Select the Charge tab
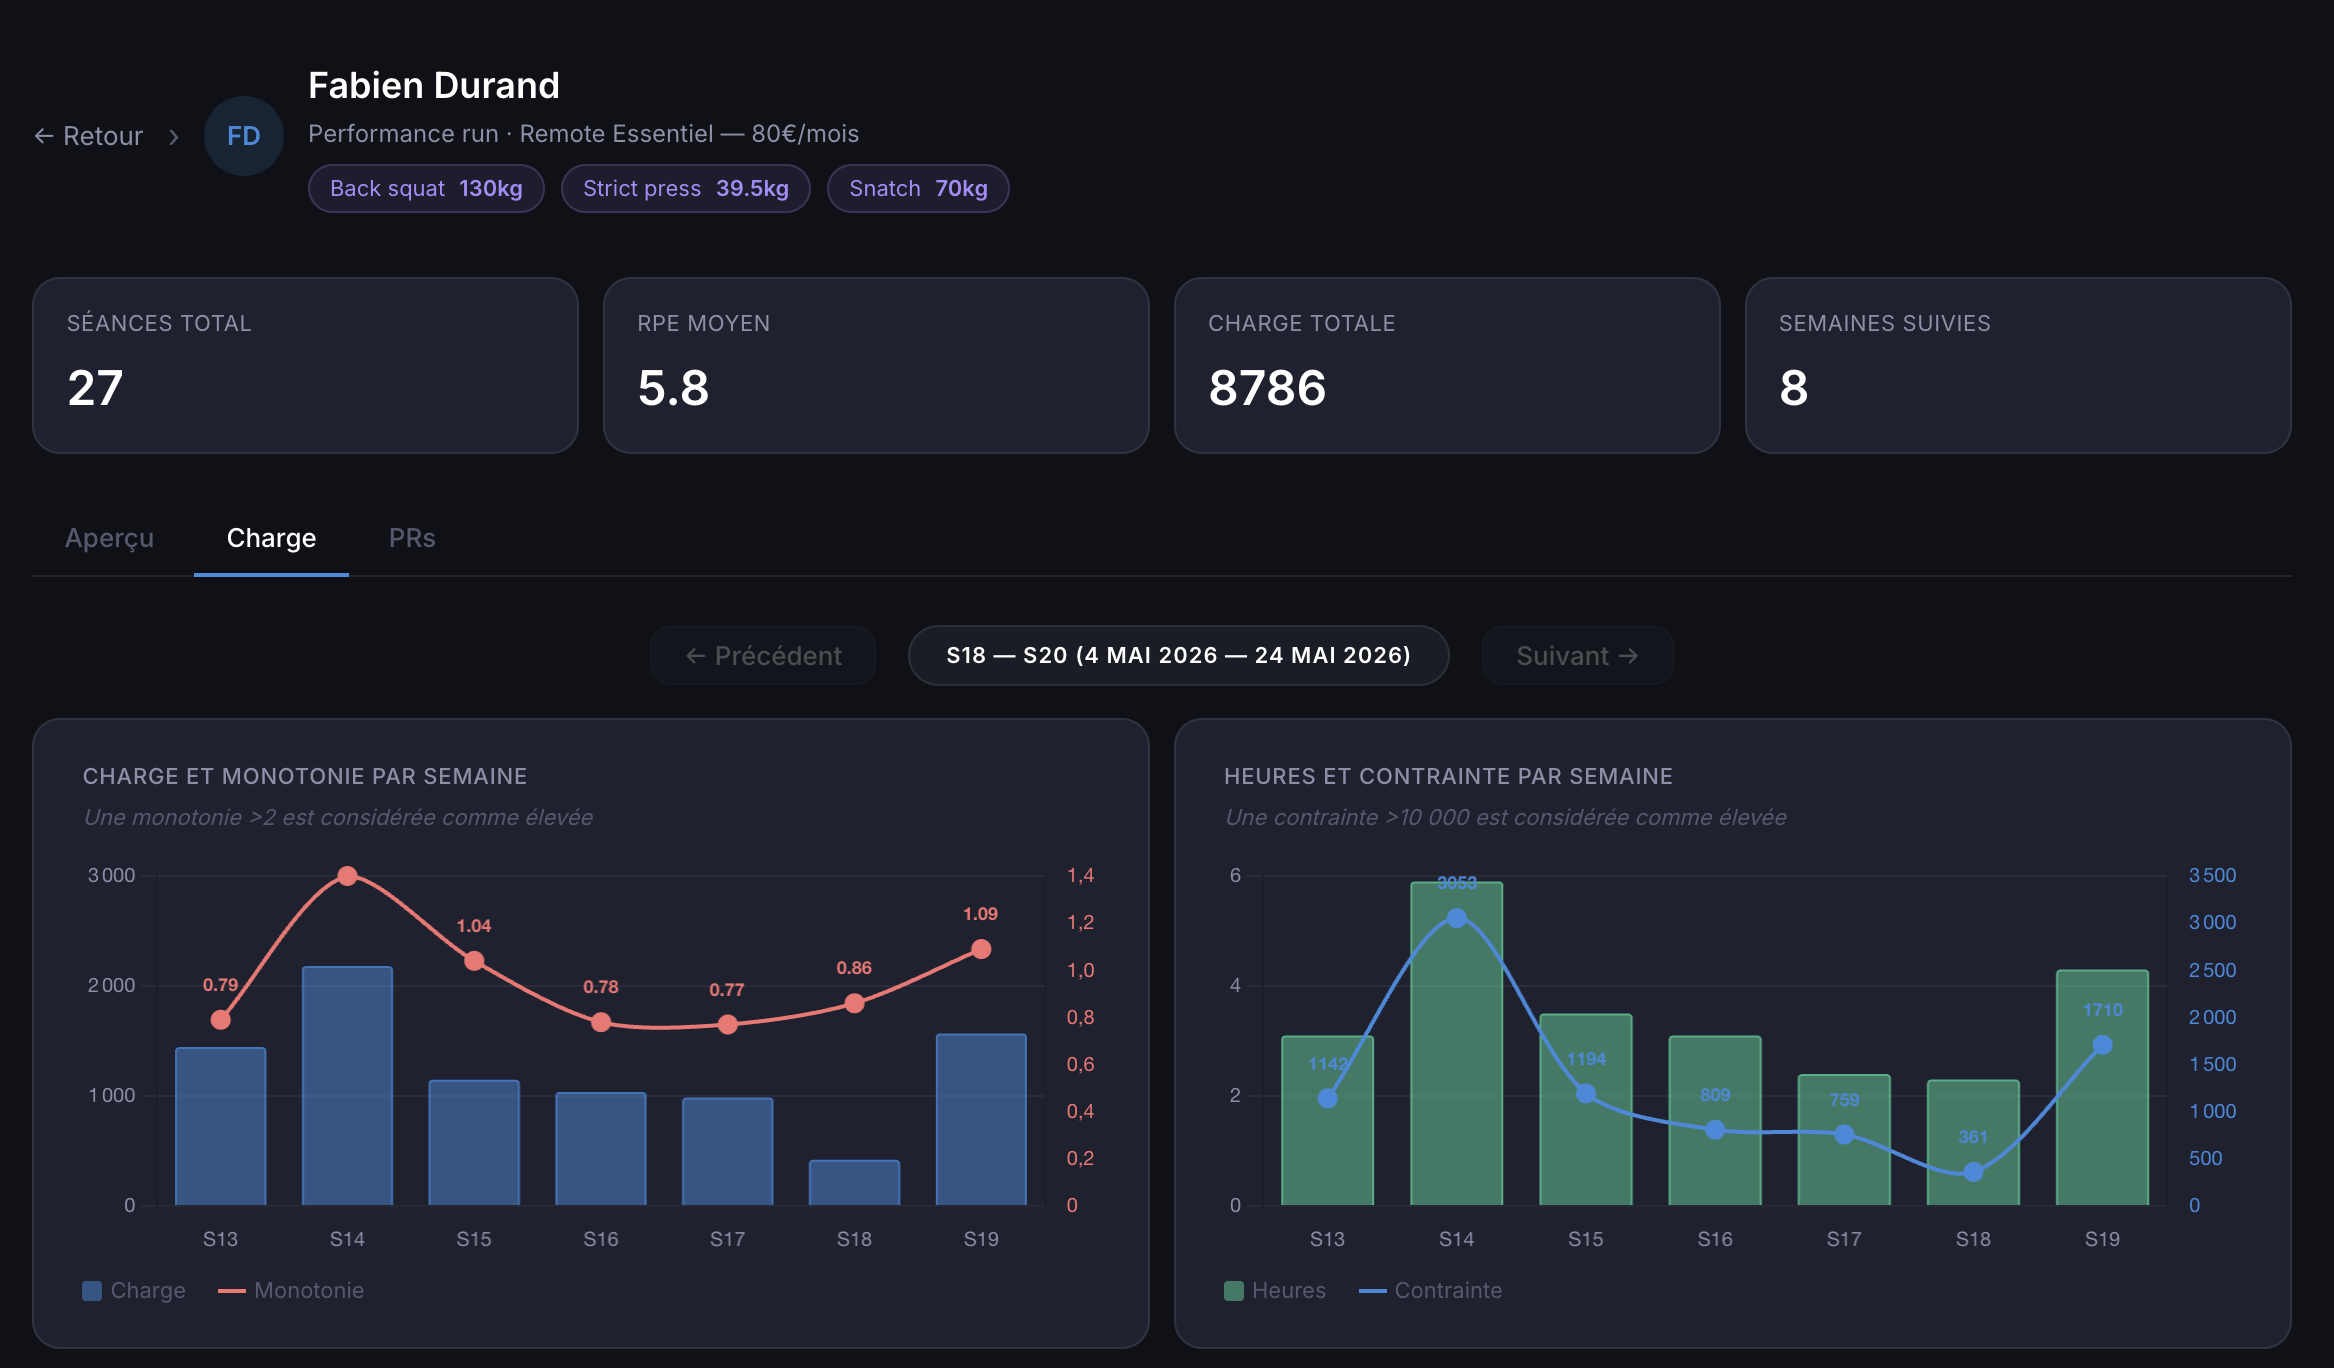Viewport: 2334px width, 1368px height. 271,538
